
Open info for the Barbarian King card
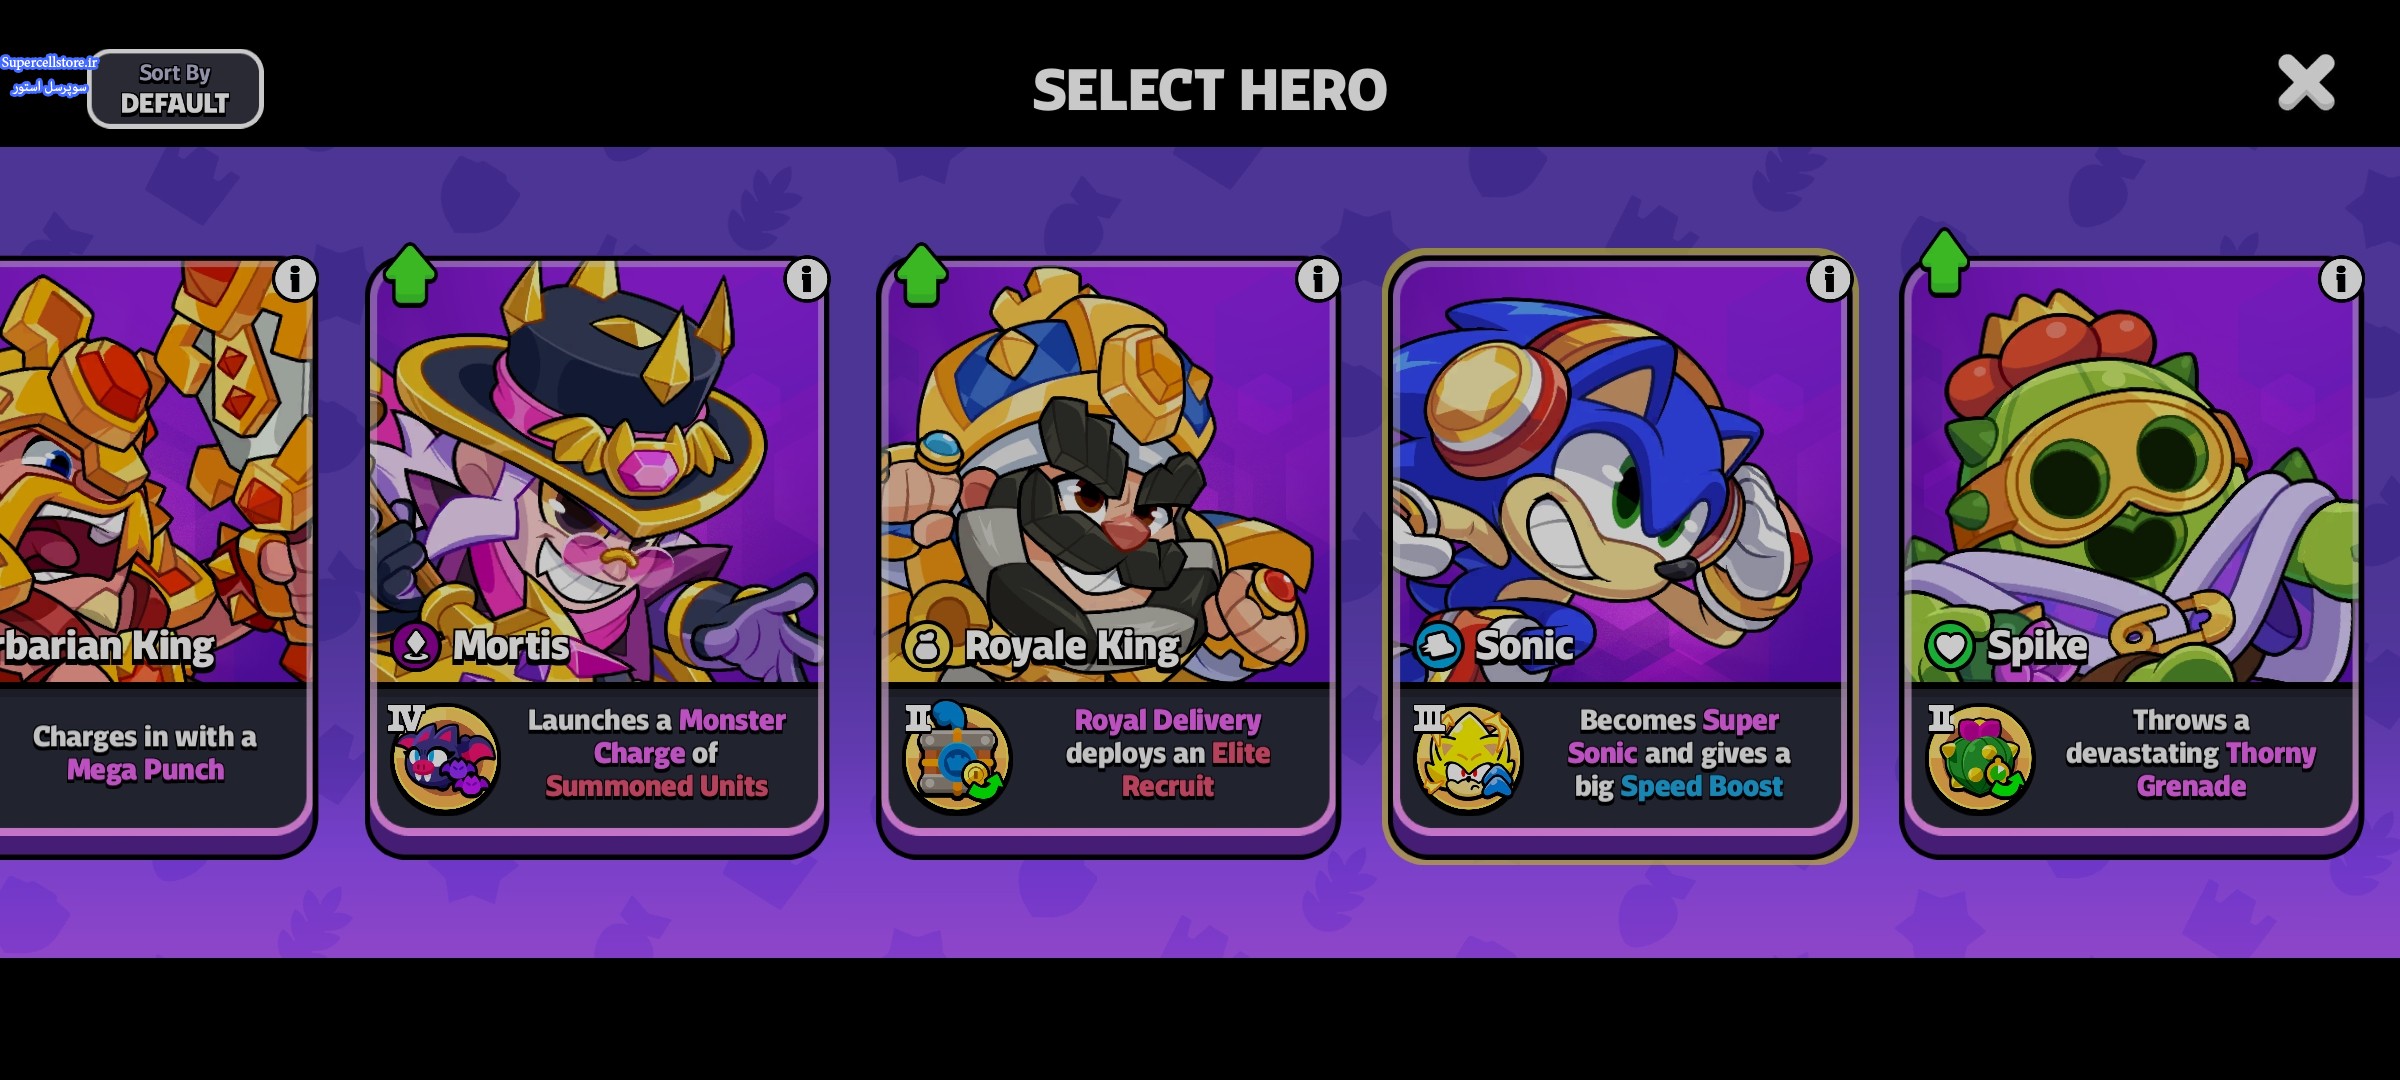(x=295, y=279)
